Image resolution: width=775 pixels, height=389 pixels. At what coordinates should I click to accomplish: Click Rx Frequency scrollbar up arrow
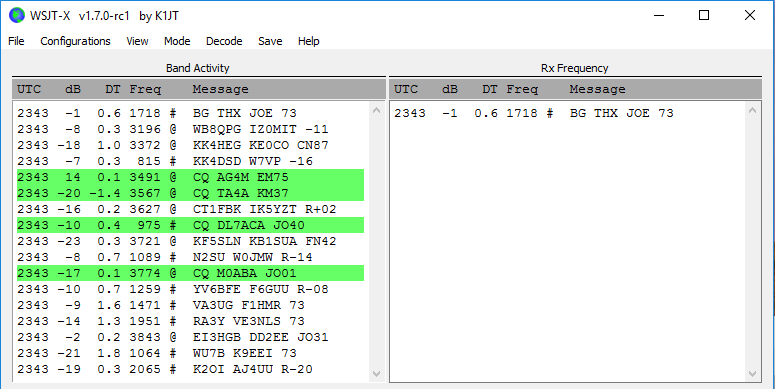pyautogui.click(x=753, y=110)
